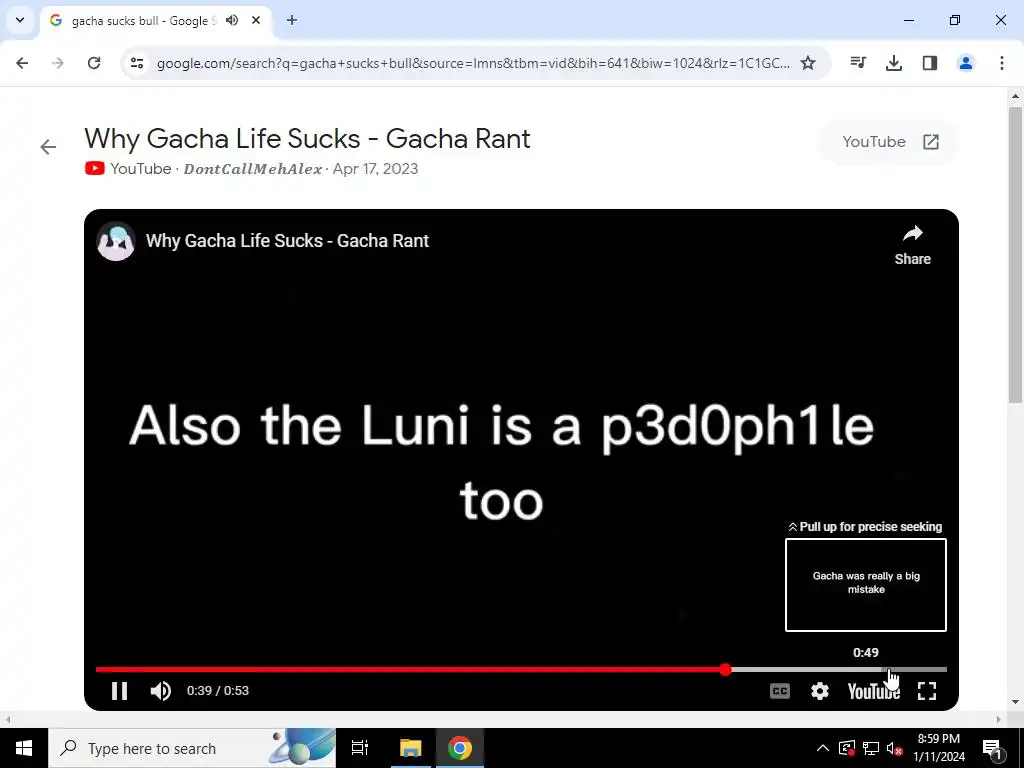The height and width of the screenshot is (768, 1024).
Task: Open the channel avatar in video header
Action: click(116, 241)
